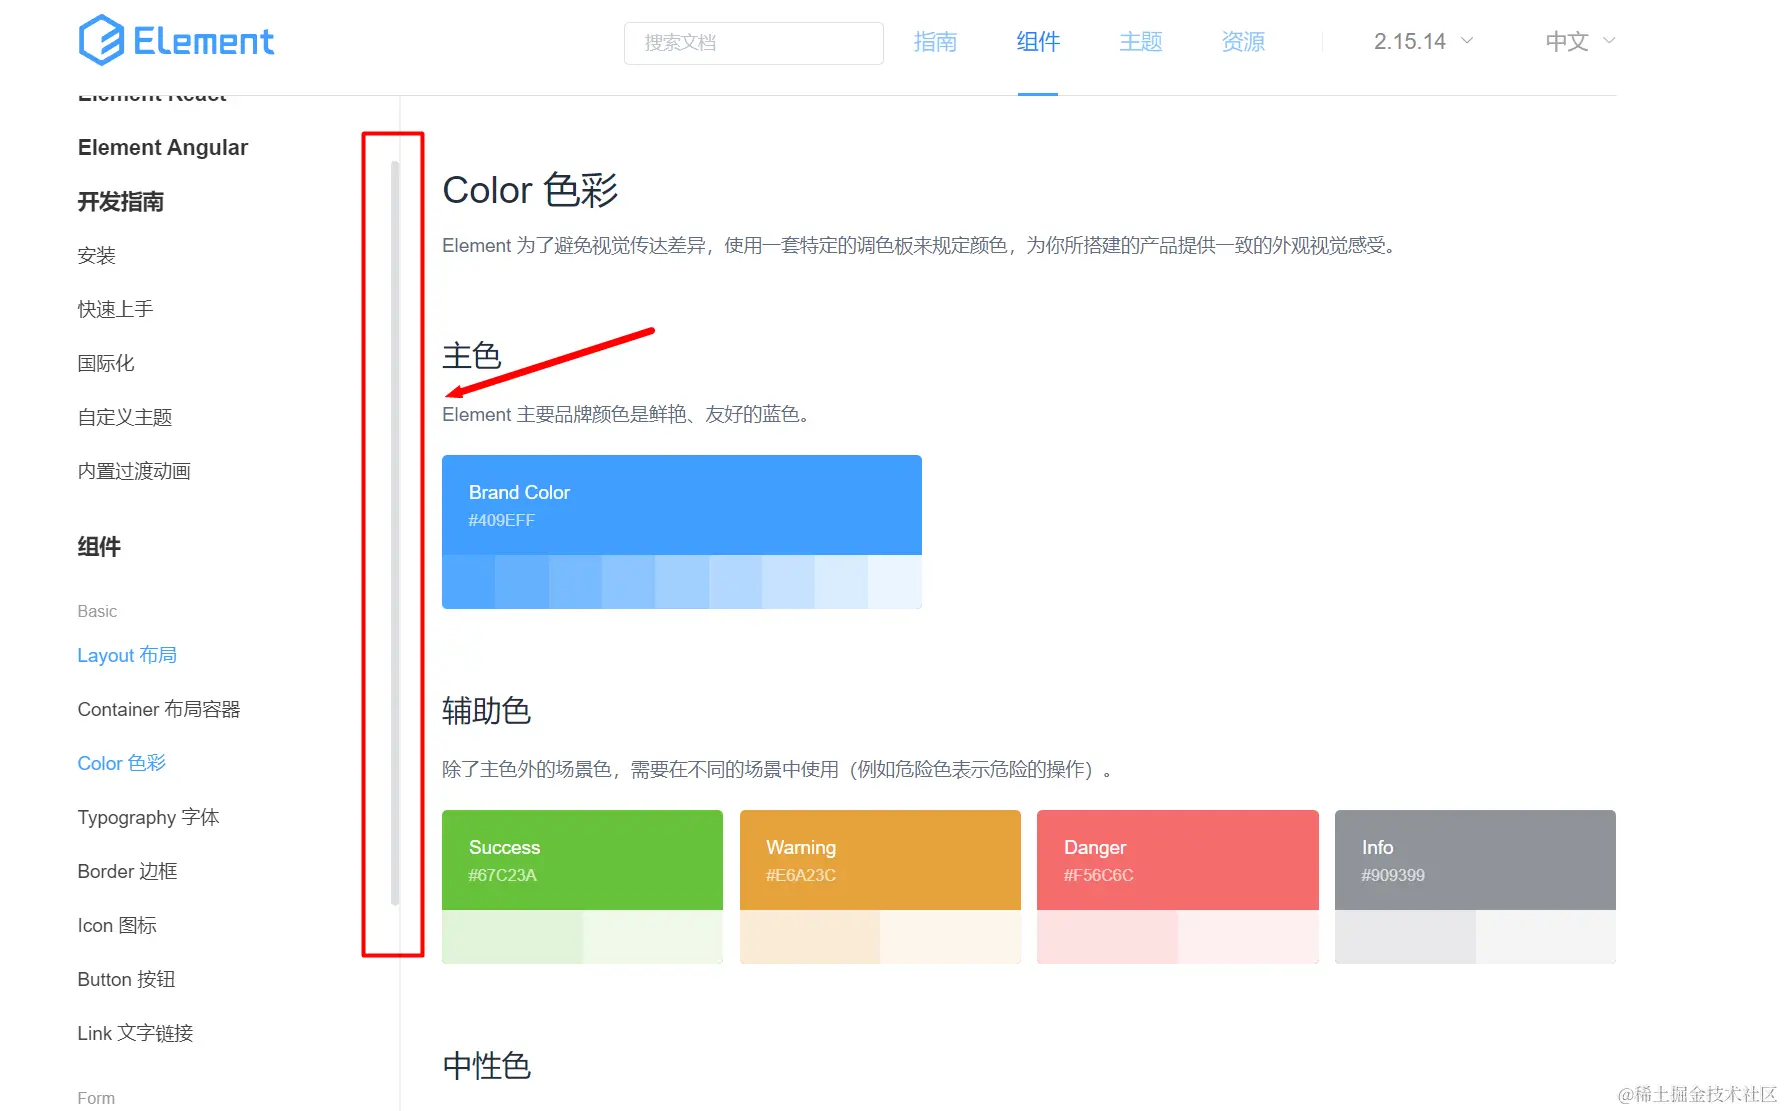
Task: Click the 组件 sidebar heading
Action: click(x=99, y=546)
